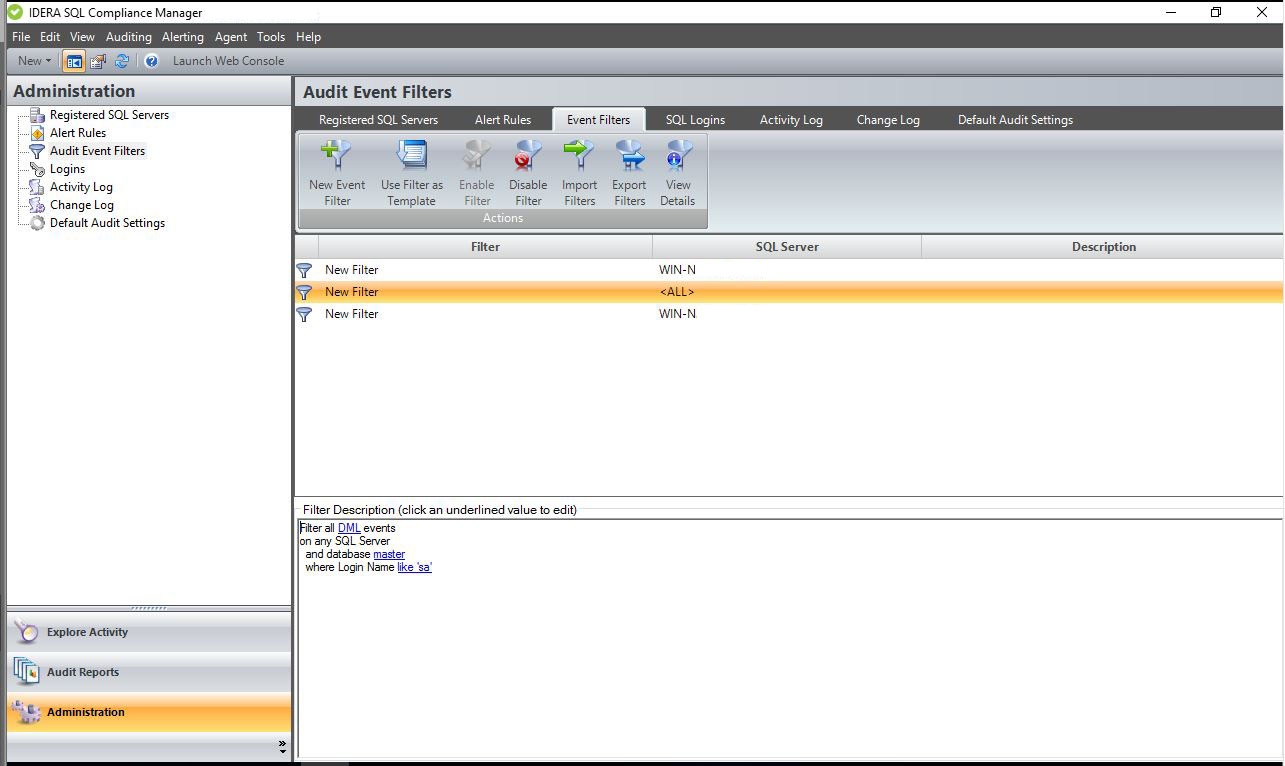1285x766 pixels.
Task: Click the Import Filters icon
Action: (579, 156)
